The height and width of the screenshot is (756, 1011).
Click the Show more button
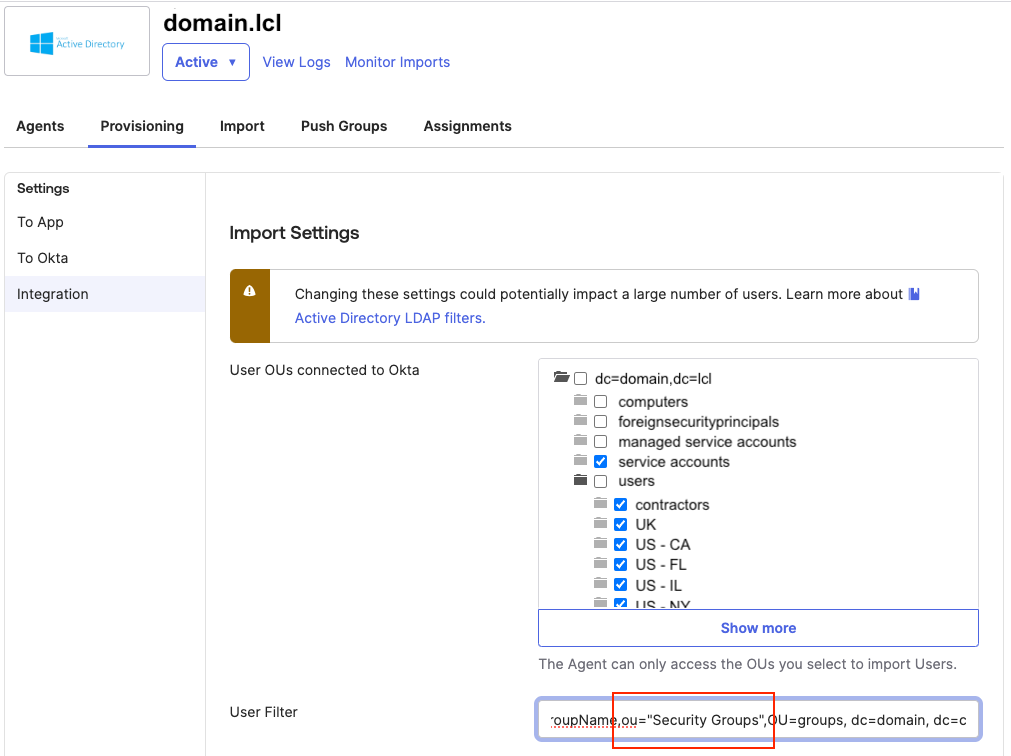pos(758,628)
